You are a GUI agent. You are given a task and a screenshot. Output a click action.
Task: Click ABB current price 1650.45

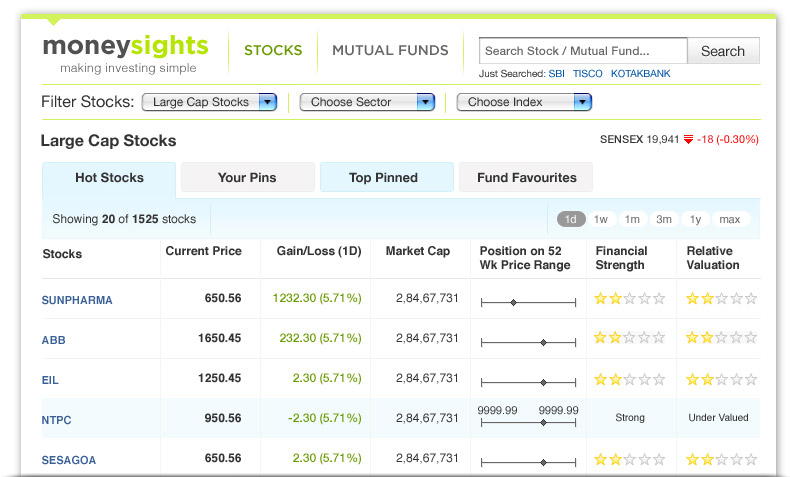coord(220,338)
